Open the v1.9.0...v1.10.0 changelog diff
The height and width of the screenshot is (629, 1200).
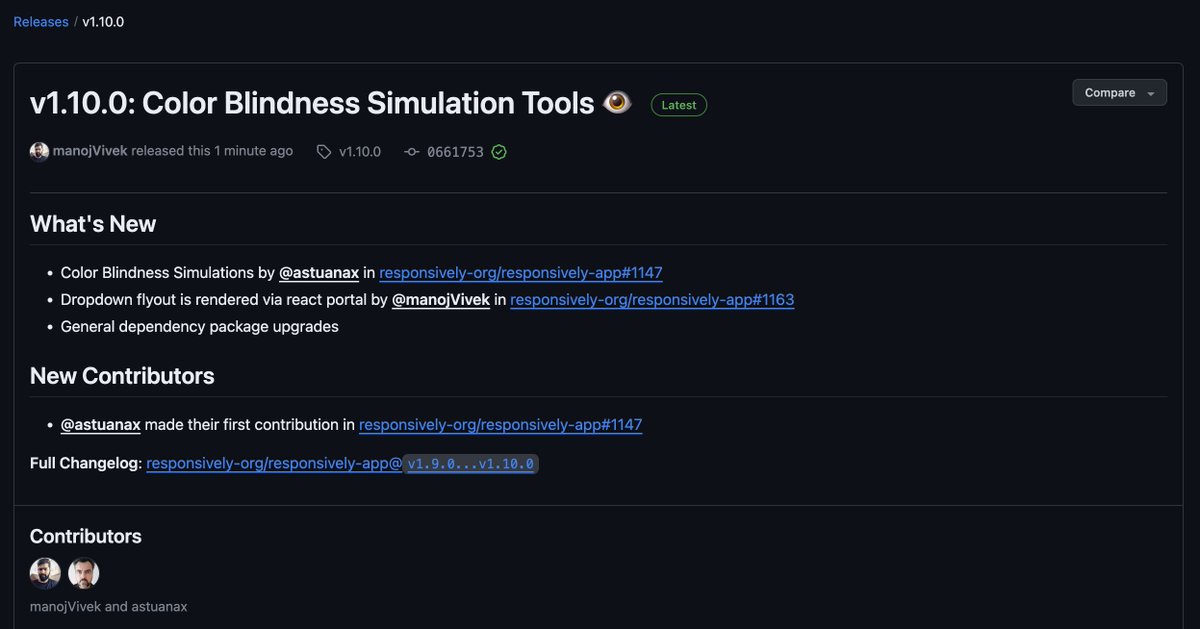click(470, 464)
